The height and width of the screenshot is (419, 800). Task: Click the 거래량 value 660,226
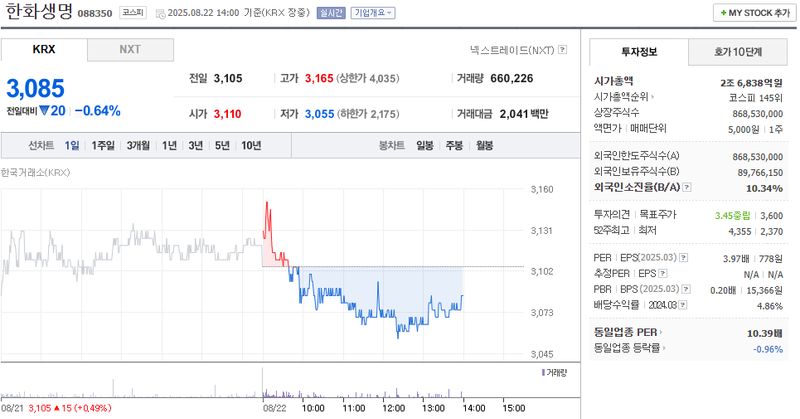pyautogui.click(x=512, y=79)
